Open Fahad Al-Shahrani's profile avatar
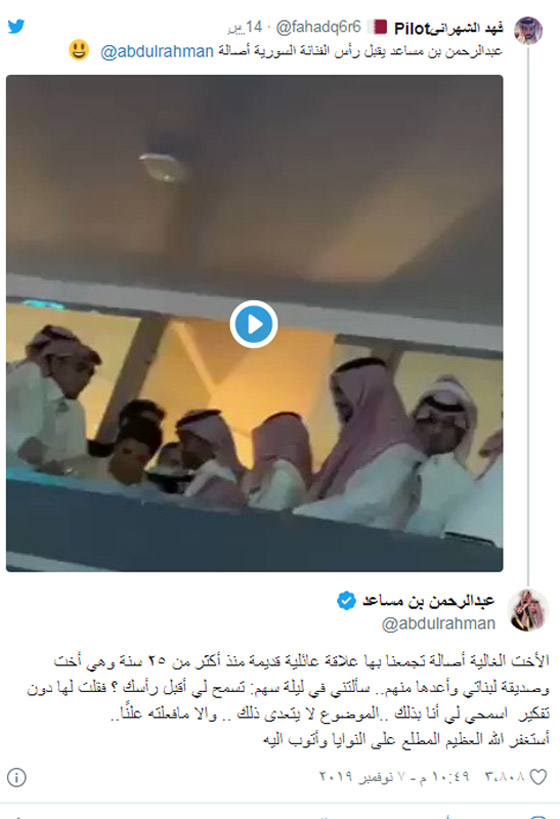Viewport: 560px width, 819px height. (528, 30)
